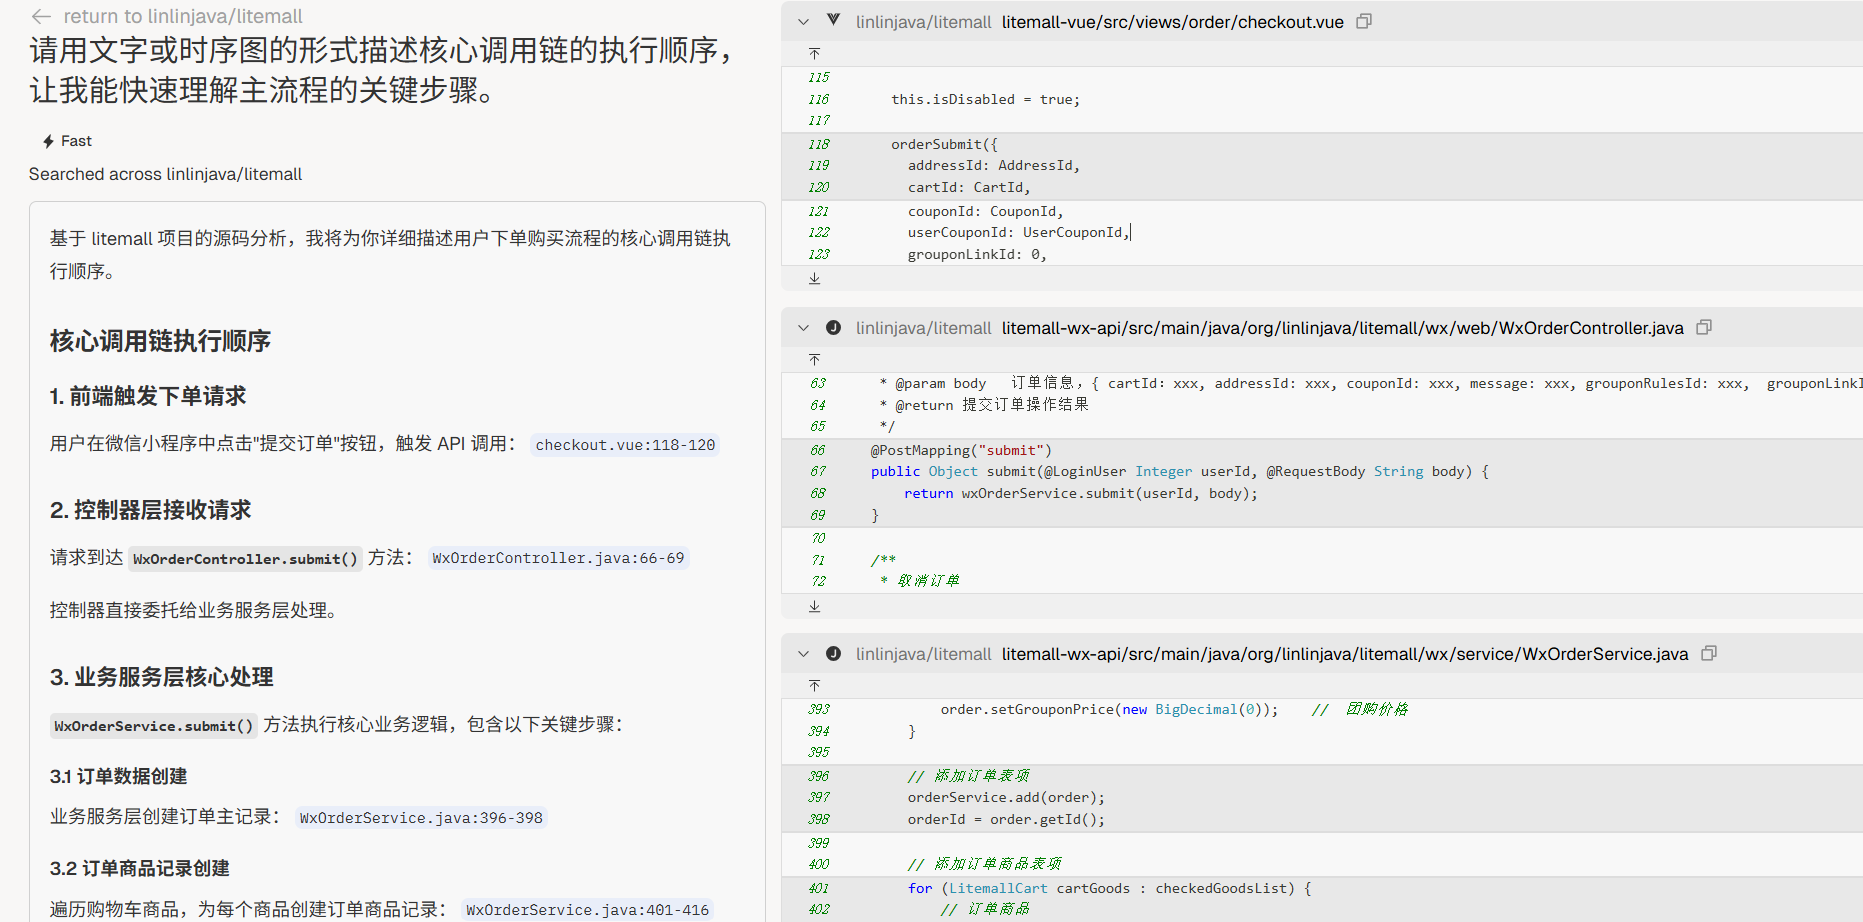Image resolution: width=1863 pixels, height=922 pixels.
Task: Open the WxOrderService.java:396-398 reference
Action: [421, 818]
